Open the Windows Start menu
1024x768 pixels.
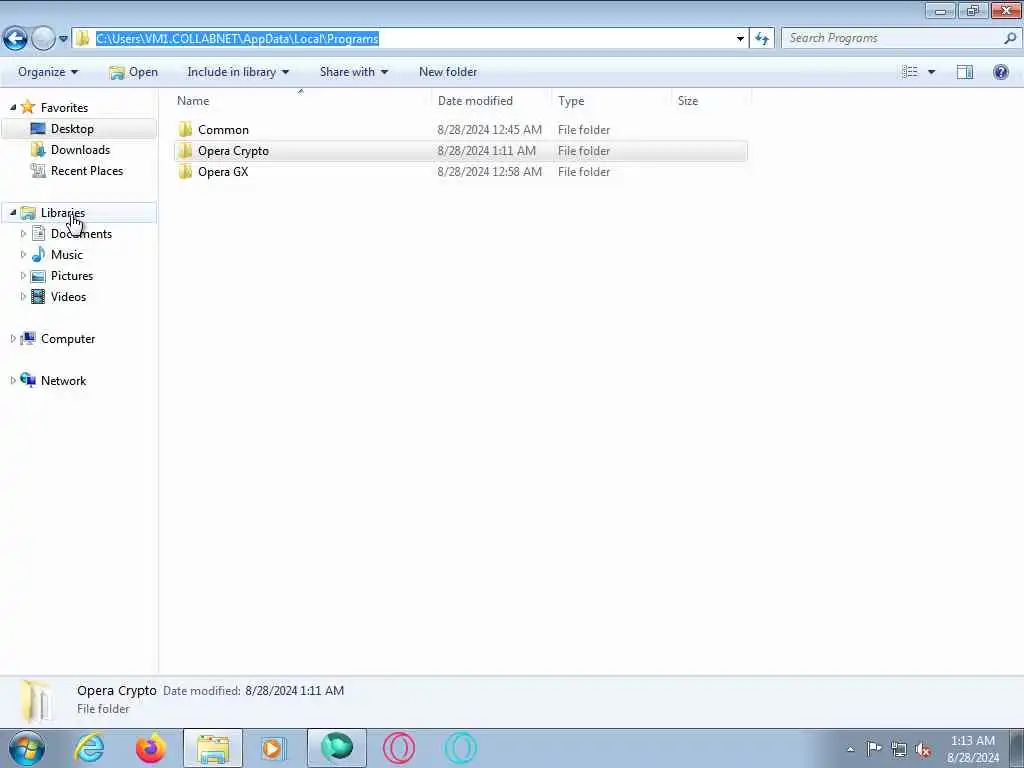pyautogui.click(x=27, y=748)
